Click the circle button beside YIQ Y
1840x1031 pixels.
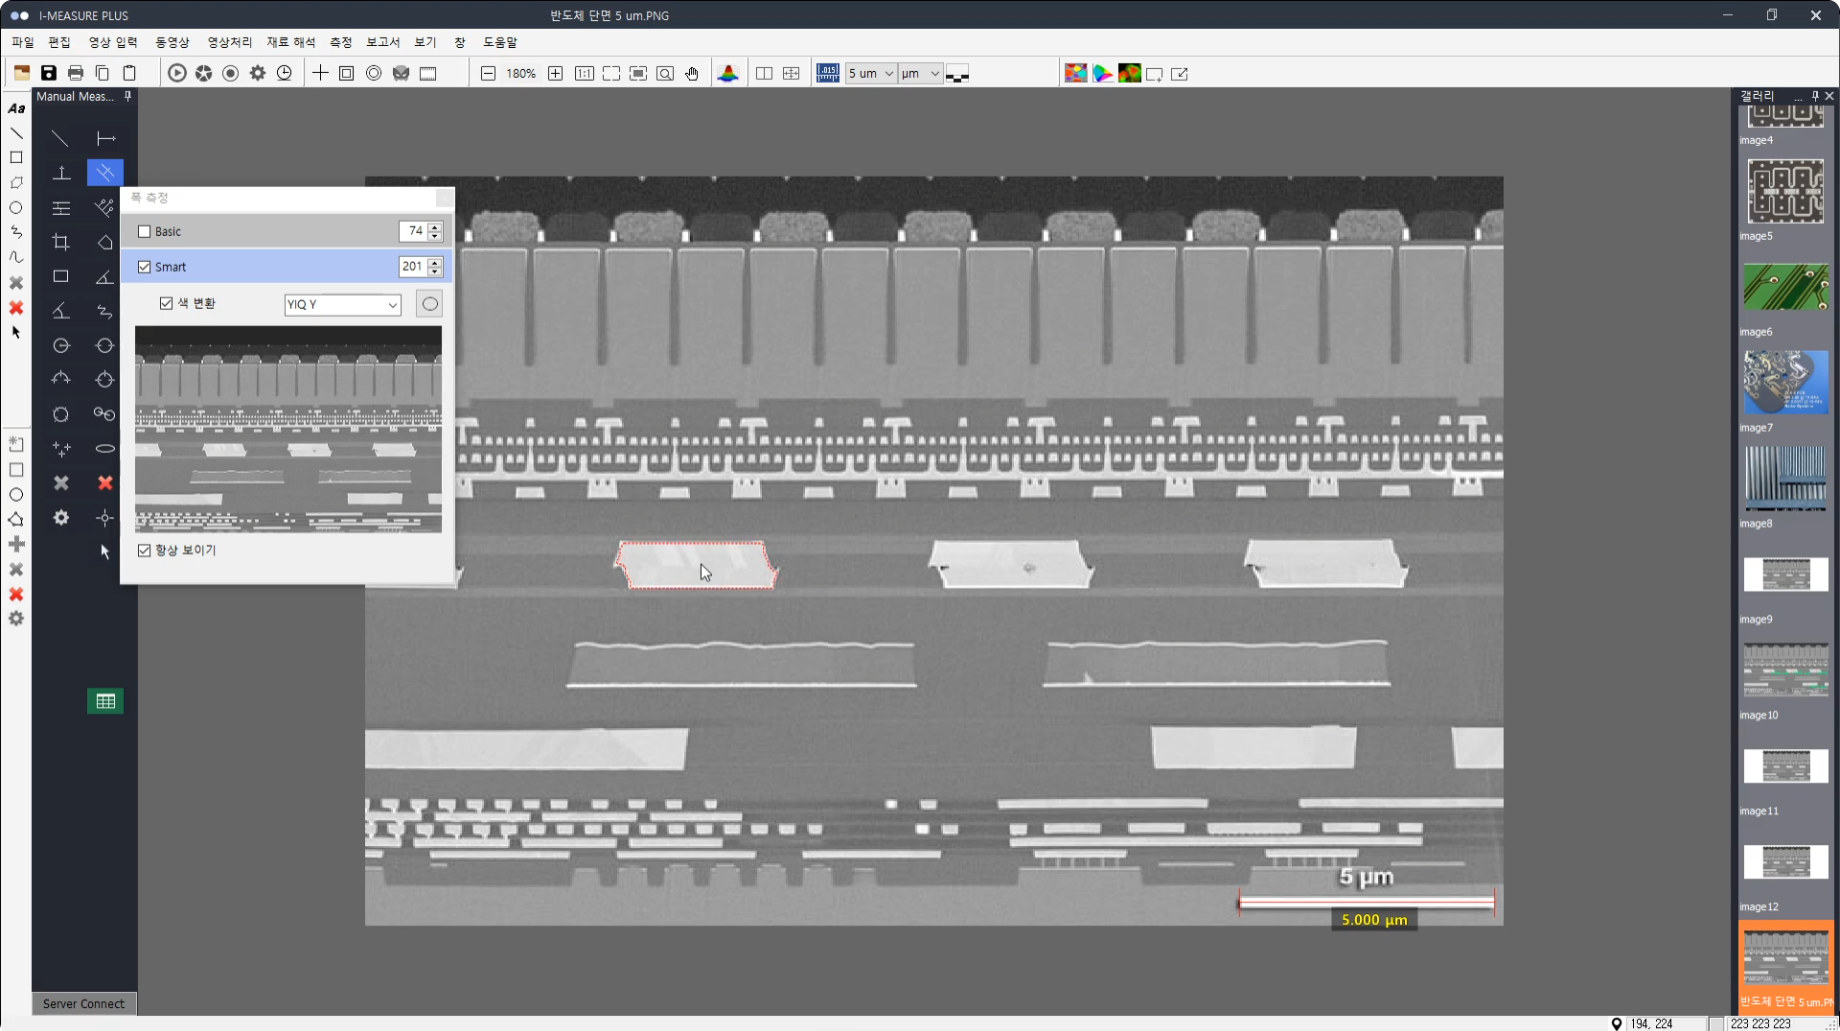coord(430,304)
